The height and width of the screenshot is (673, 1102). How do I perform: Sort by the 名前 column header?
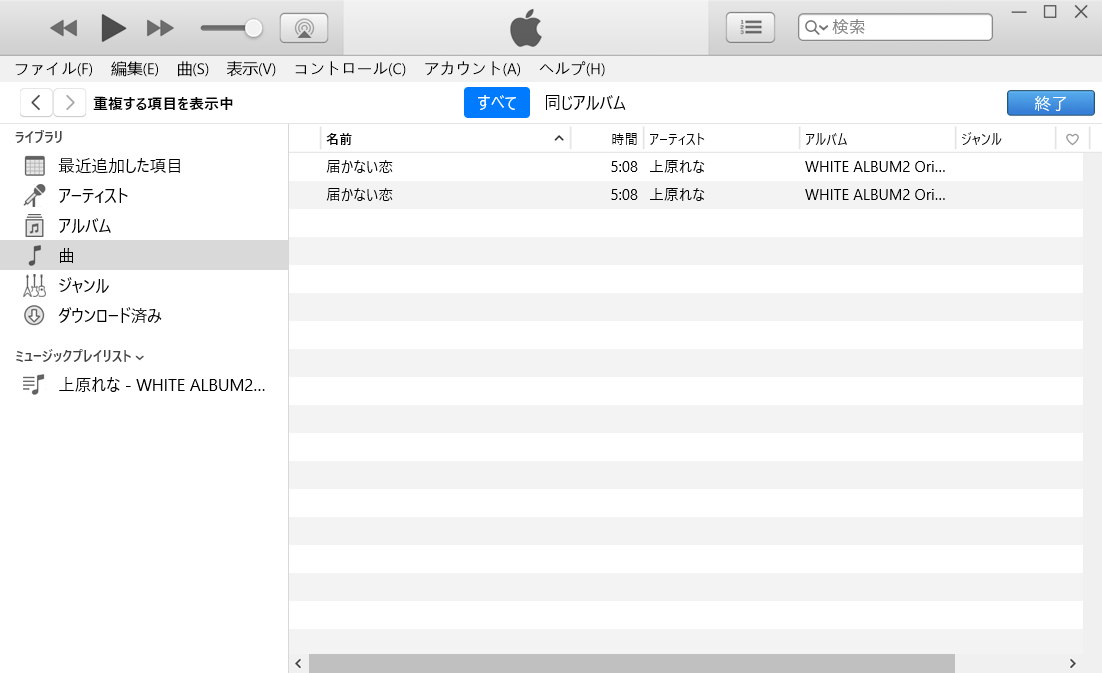click(x=339, y=139)
